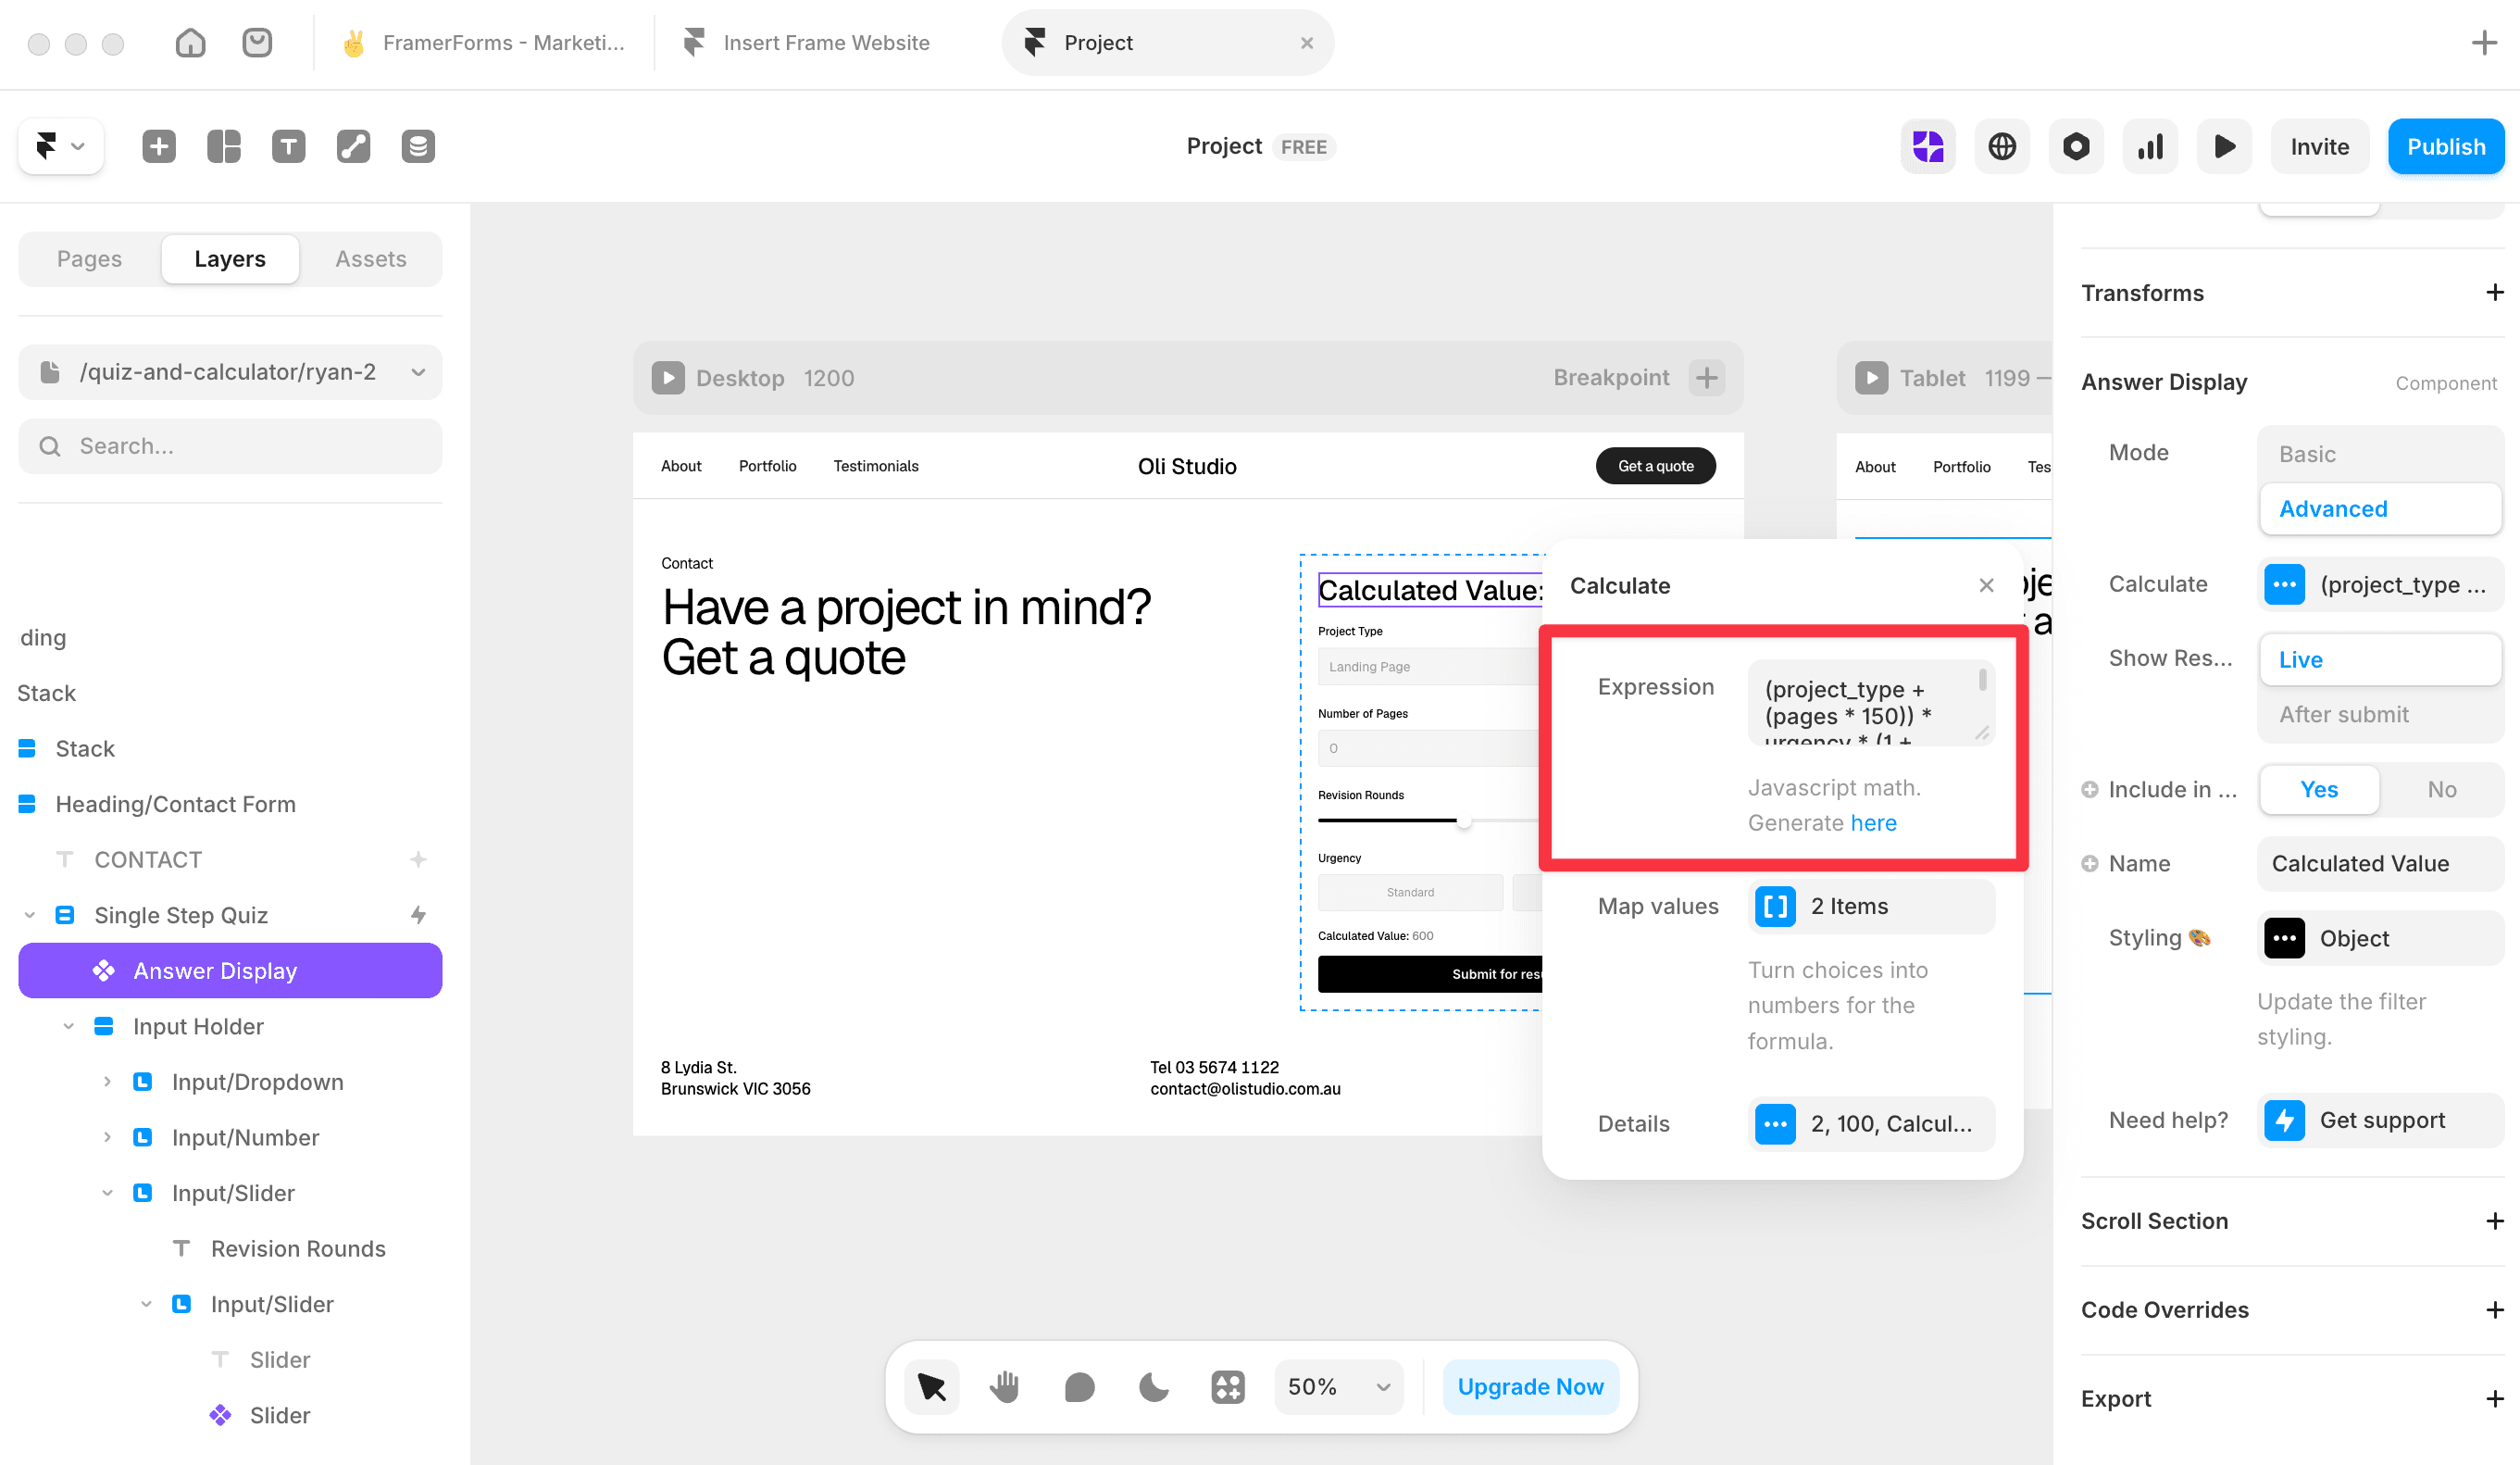This screenshot has width=2520, height=1465.
Task: Click lightning icon on Single Step Quiz
Action: click(418, 915)
